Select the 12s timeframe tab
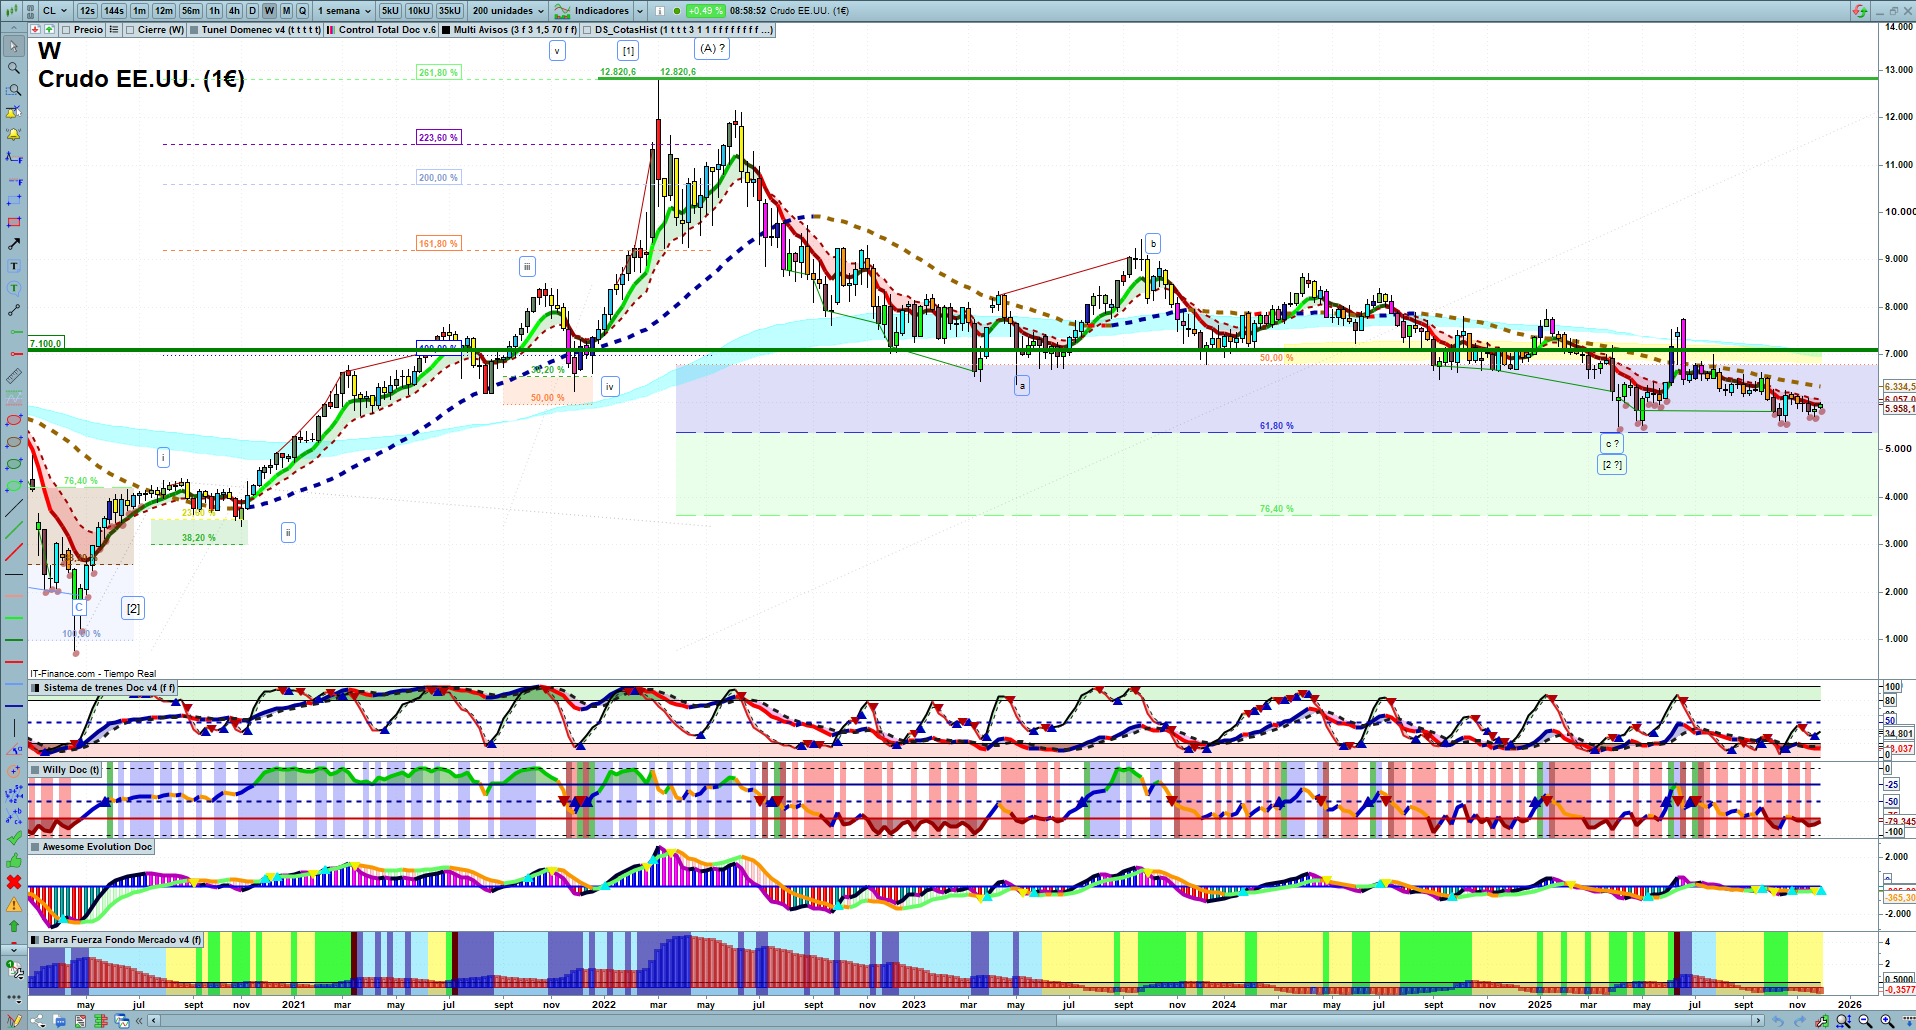The height and width of the screenshot is (1030, 1916). [87, 11]
